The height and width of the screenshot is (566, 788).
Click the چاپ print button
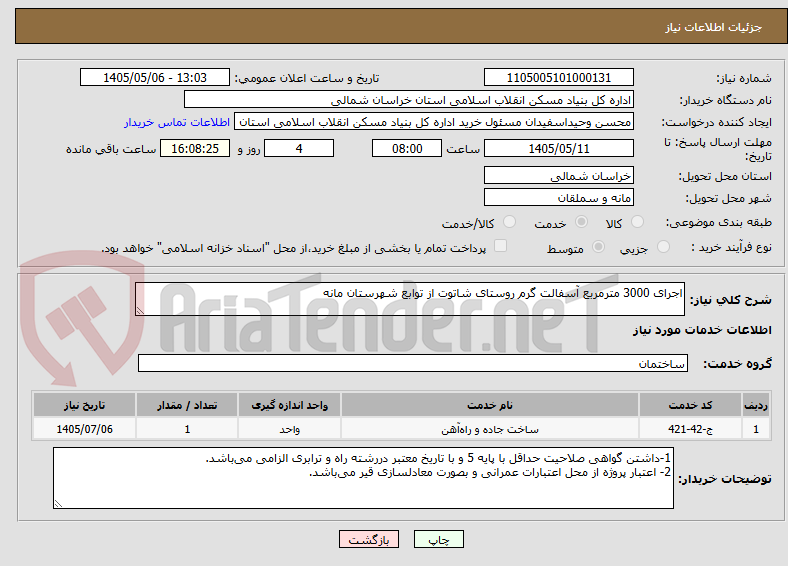439,539
